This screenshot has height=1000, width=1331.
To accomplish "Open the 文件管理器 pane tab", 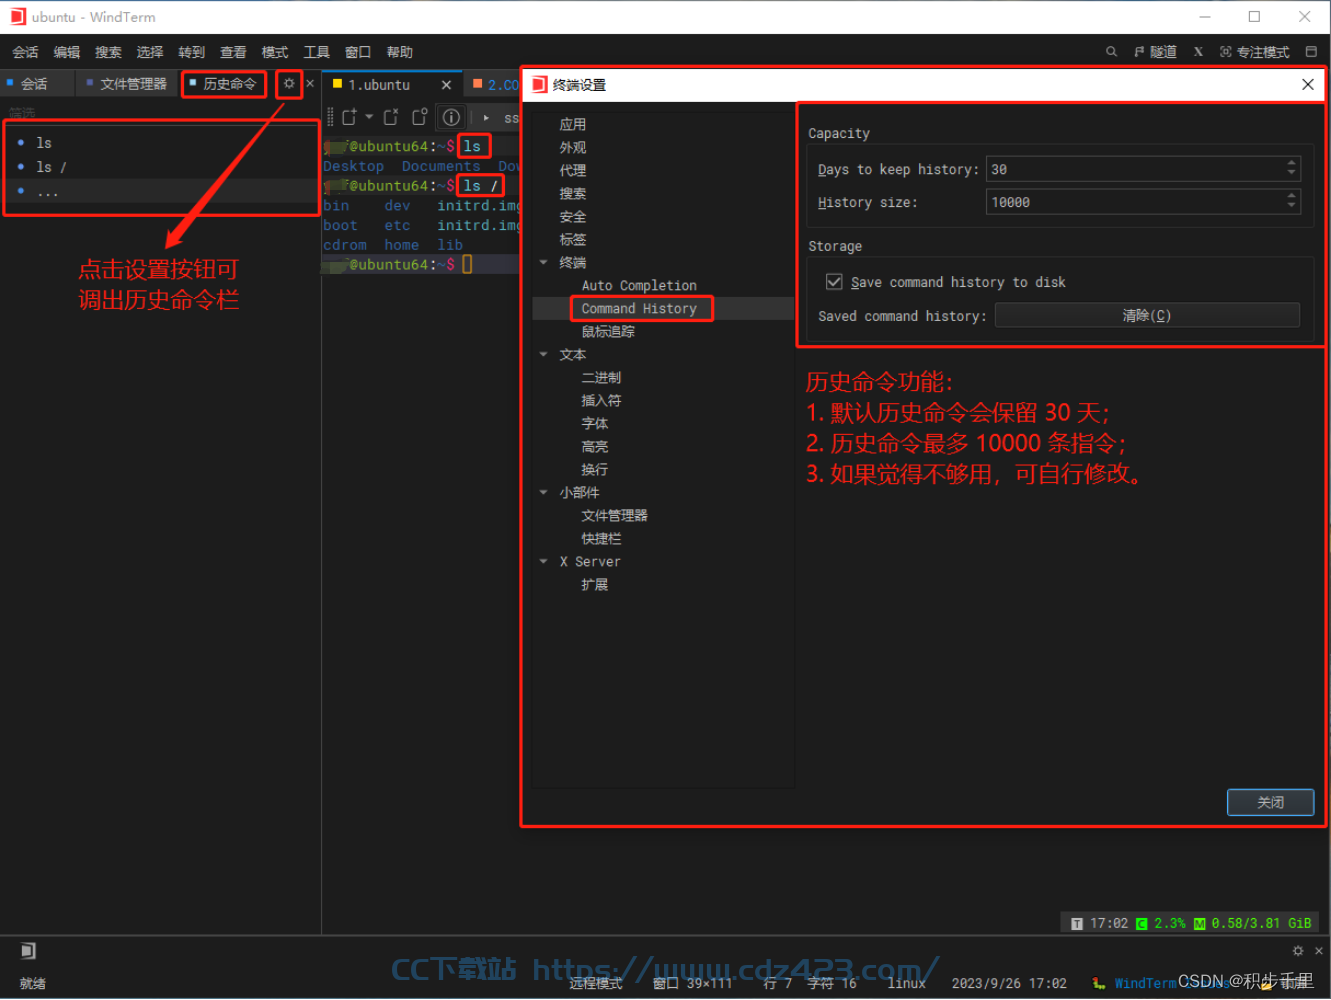I will pos(126,84).
